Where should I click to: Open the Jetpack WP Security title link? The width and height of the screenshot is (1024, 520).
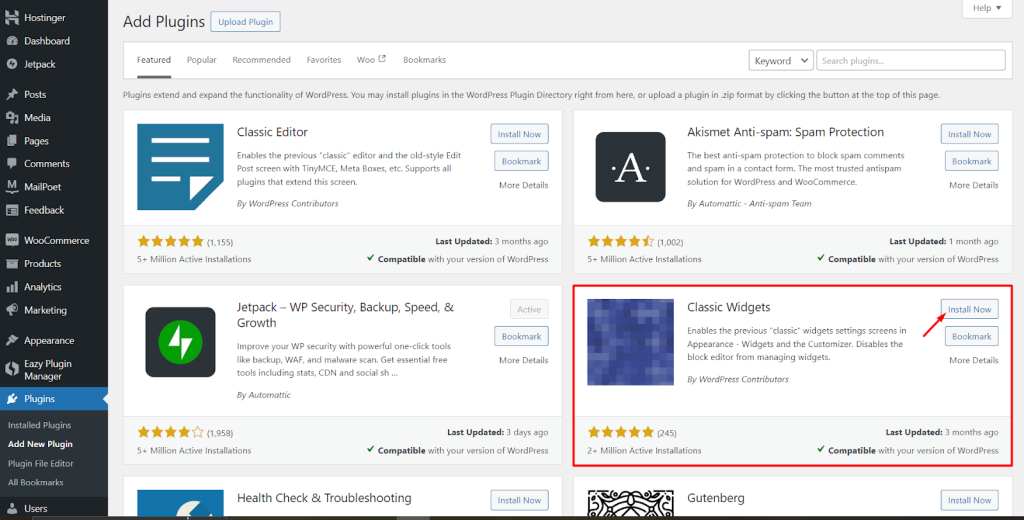click(x=345, y=315)
